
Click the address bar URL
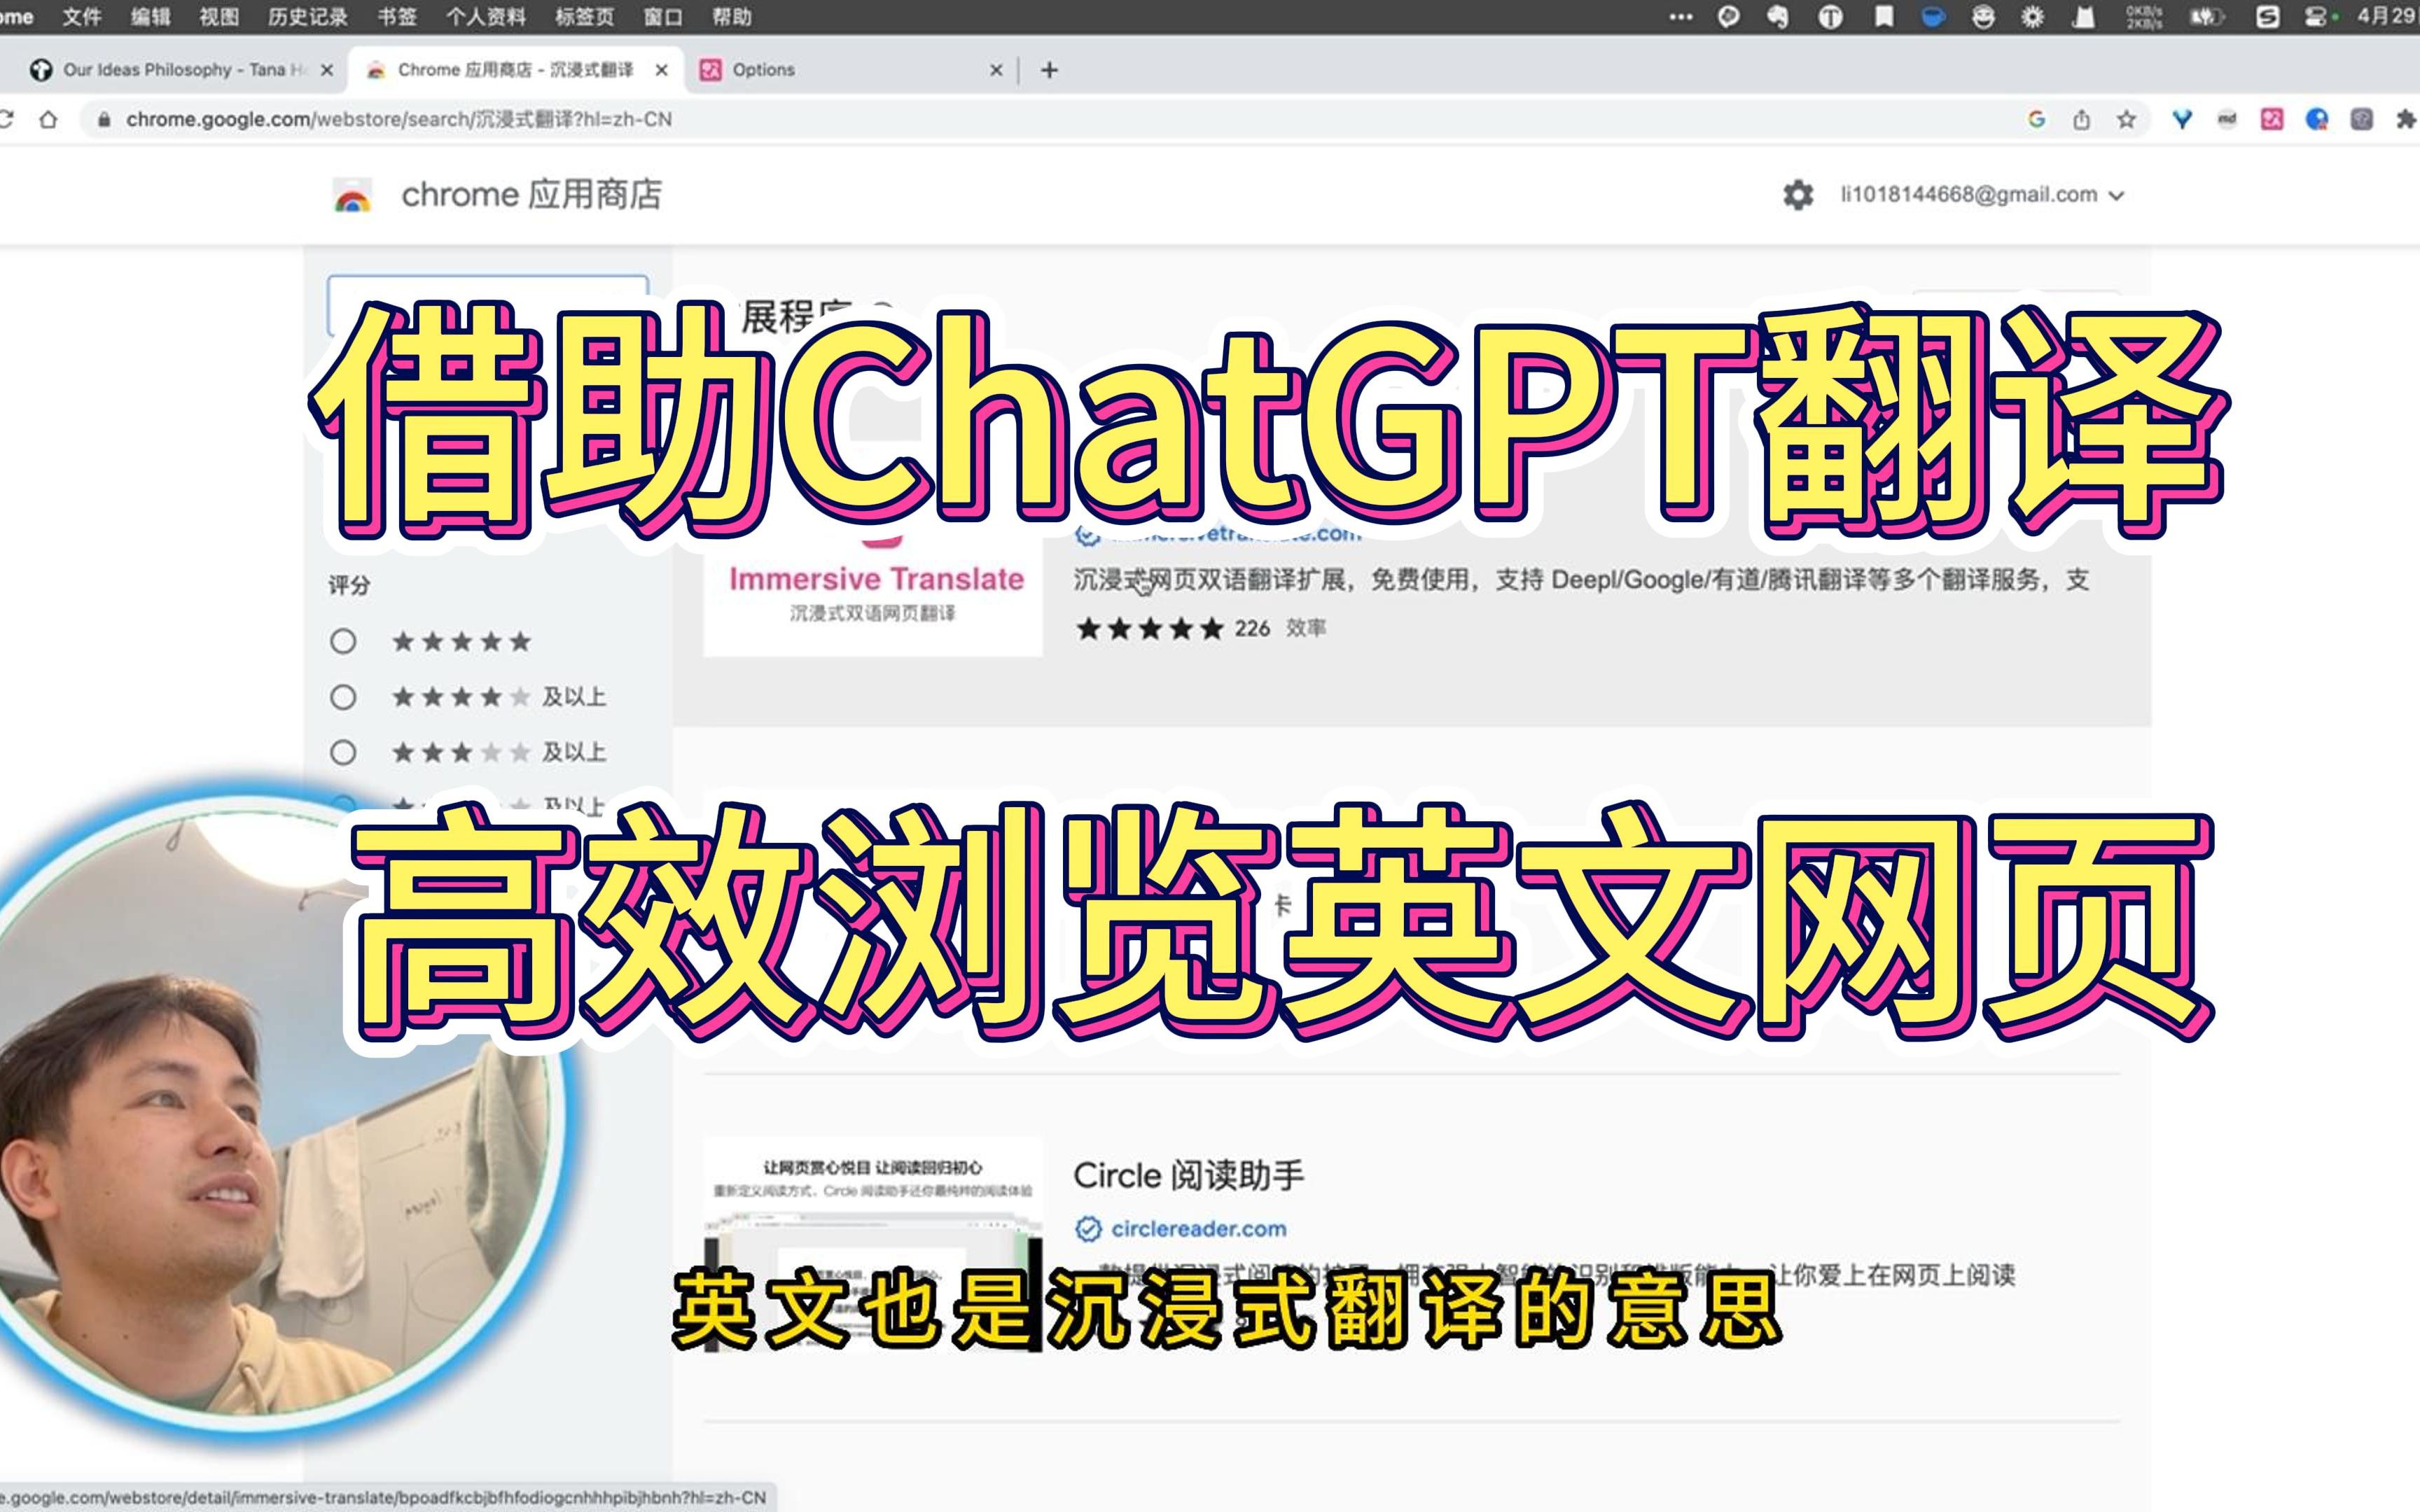coord(398,120)
